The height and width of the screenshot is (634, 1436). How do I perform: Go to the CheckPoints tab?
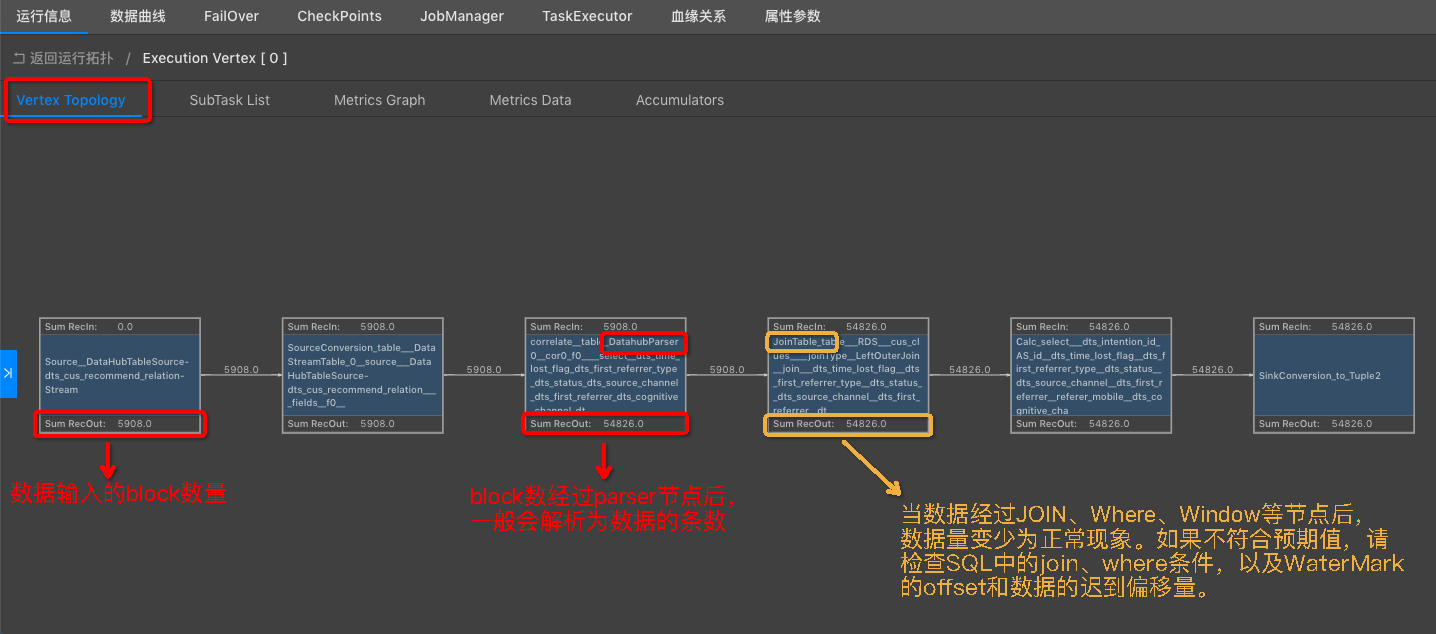click(x=340, y=16)
